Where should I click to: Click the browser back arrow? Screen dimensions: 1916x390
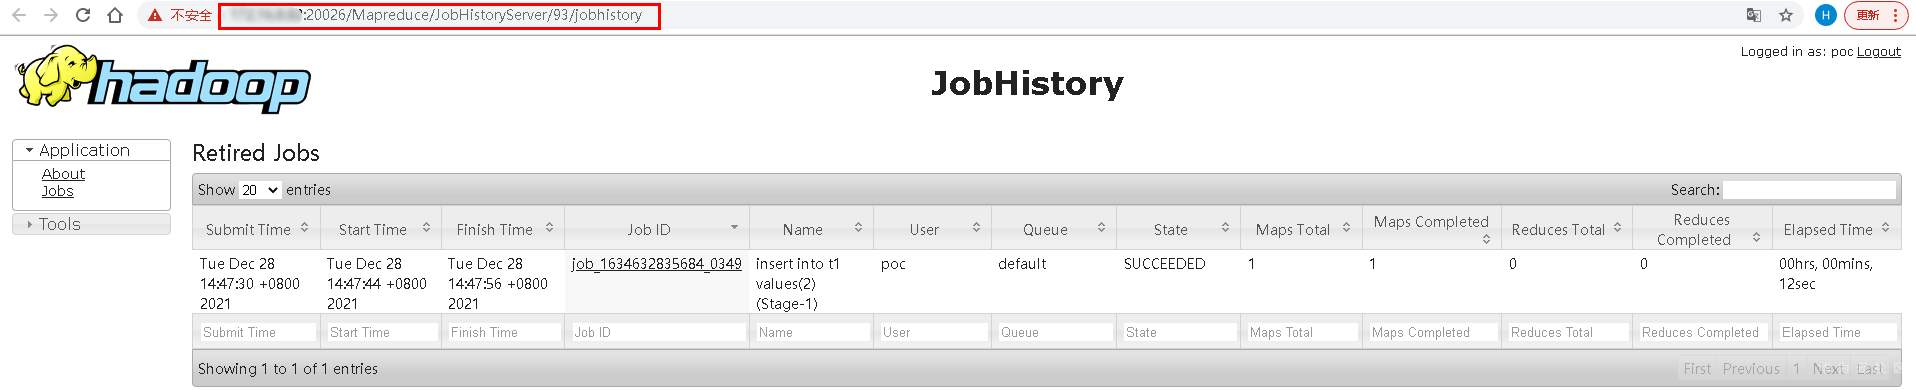coord(19,15)
